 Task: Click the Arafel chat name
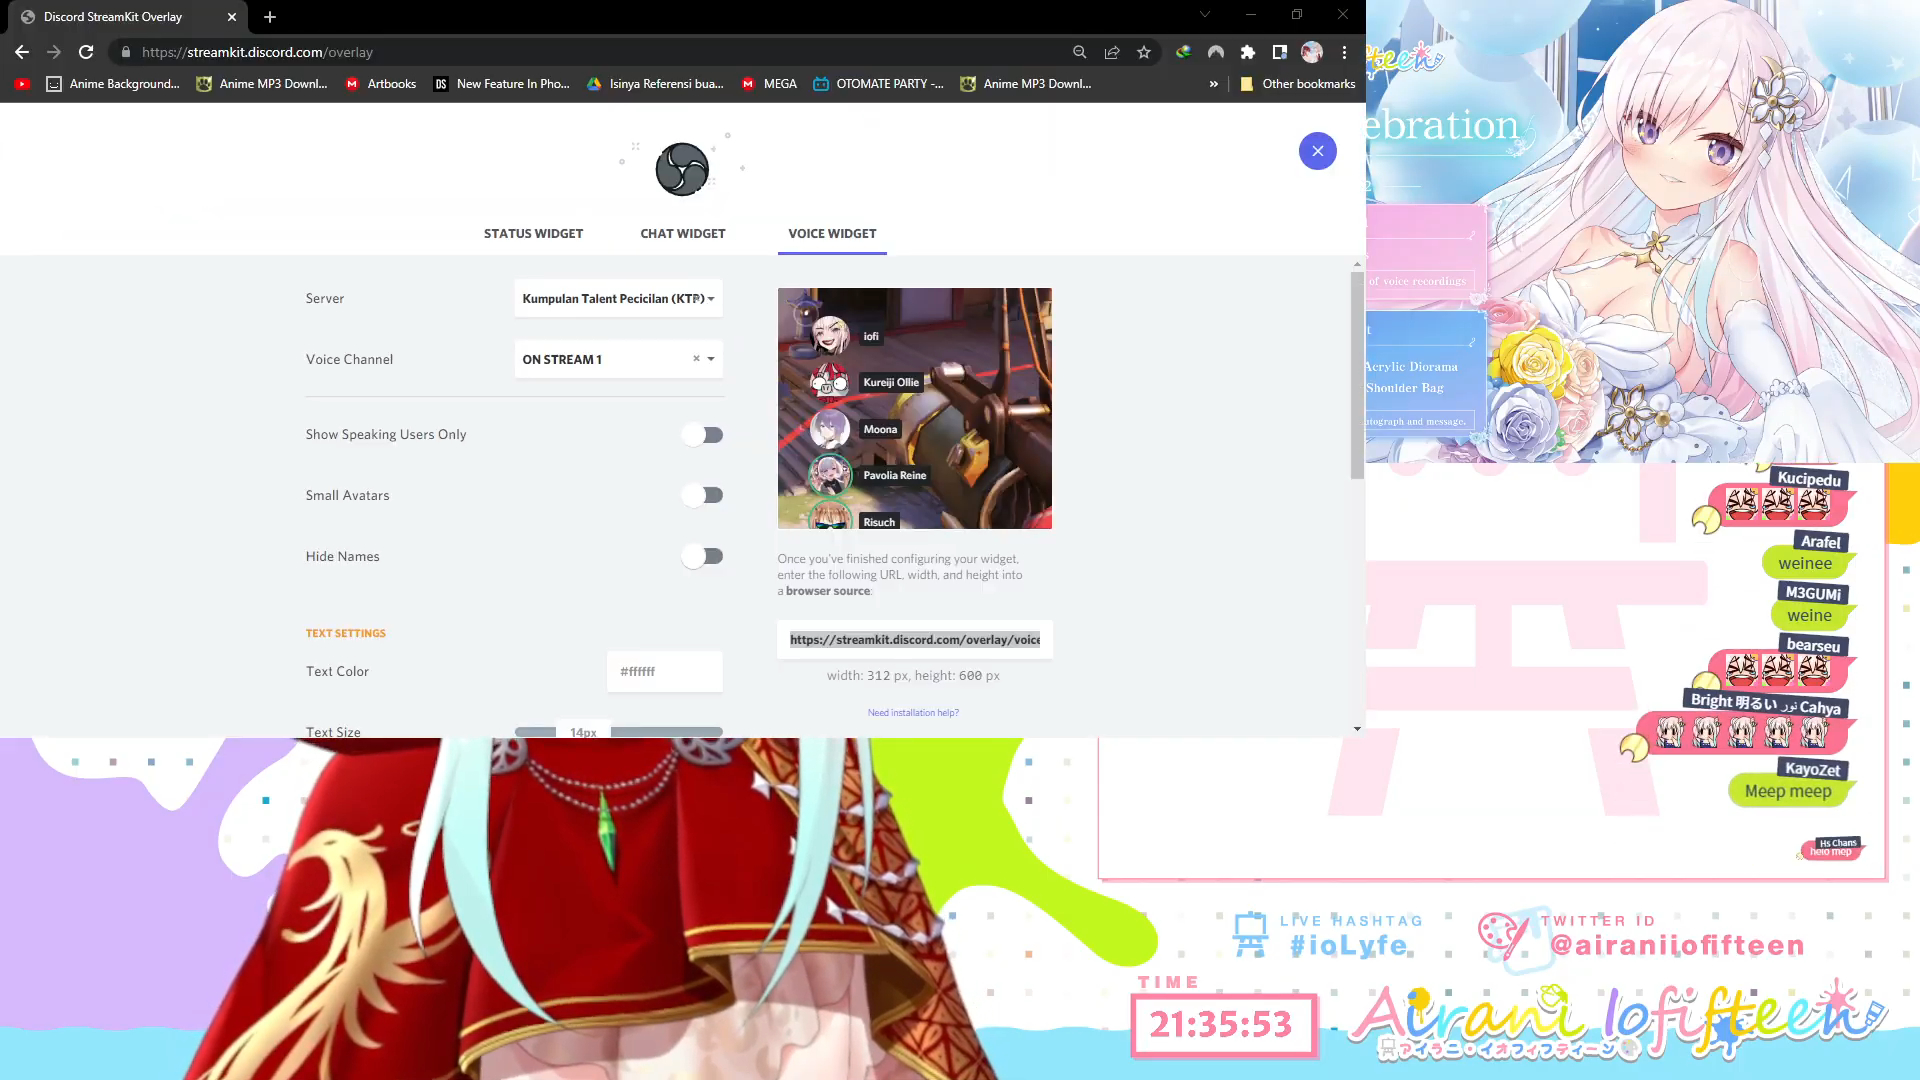point(1820,542)
